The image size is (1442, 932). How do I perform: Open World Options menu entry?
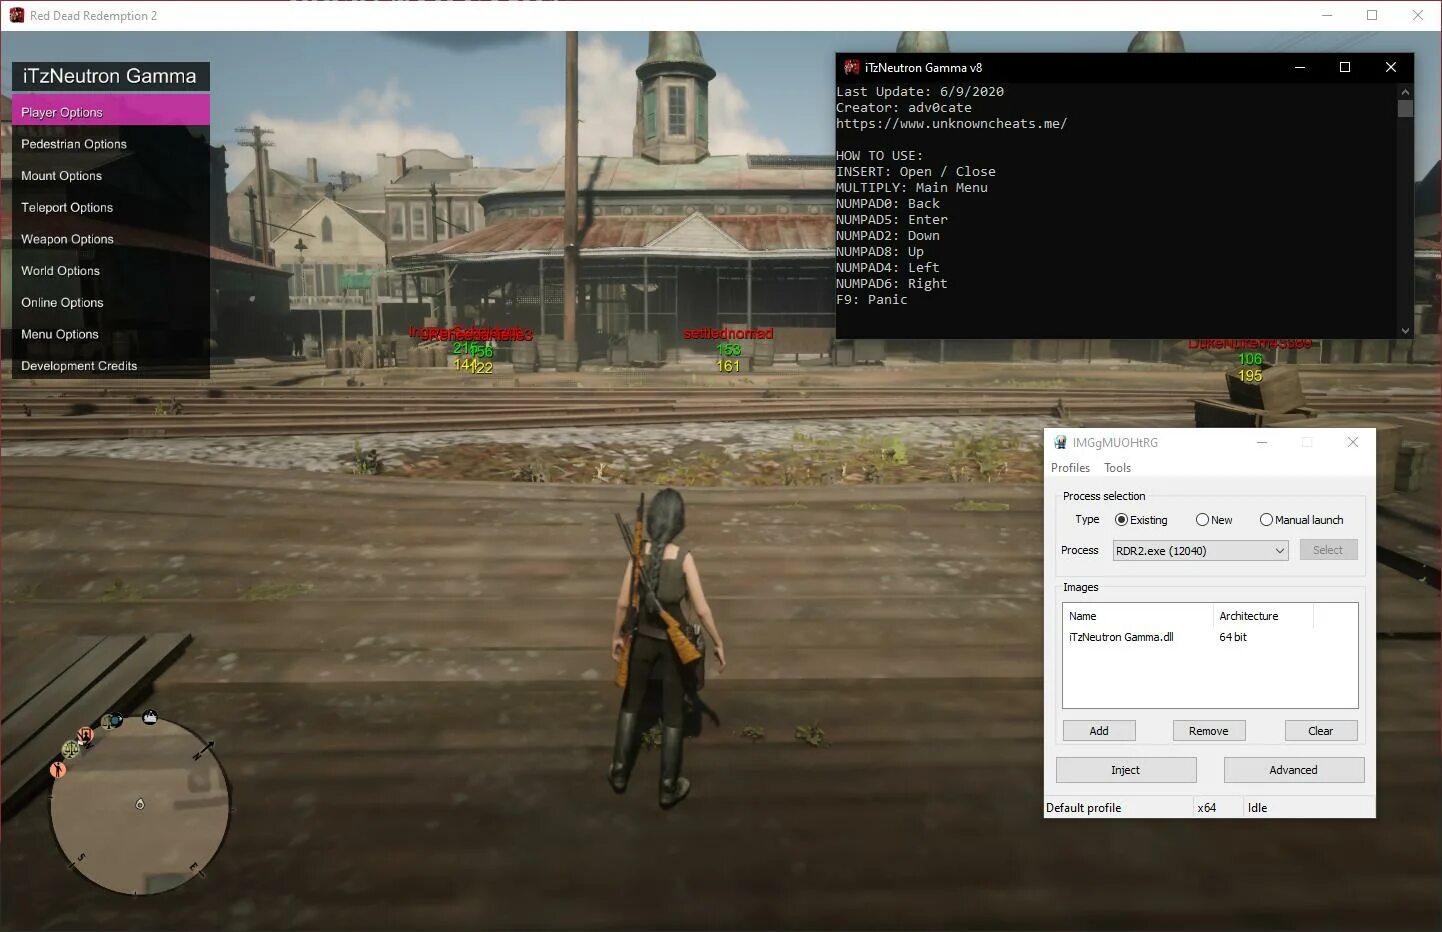tap(110, 270)
